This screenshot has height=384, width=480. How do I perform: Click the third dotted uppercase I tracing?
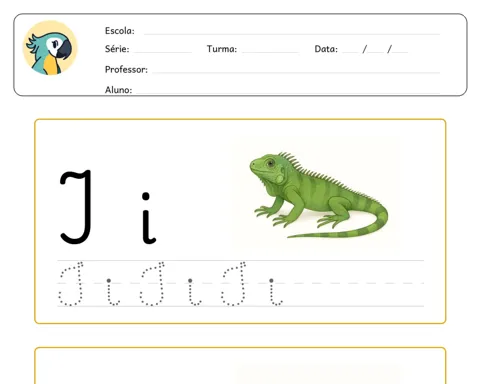234,284
